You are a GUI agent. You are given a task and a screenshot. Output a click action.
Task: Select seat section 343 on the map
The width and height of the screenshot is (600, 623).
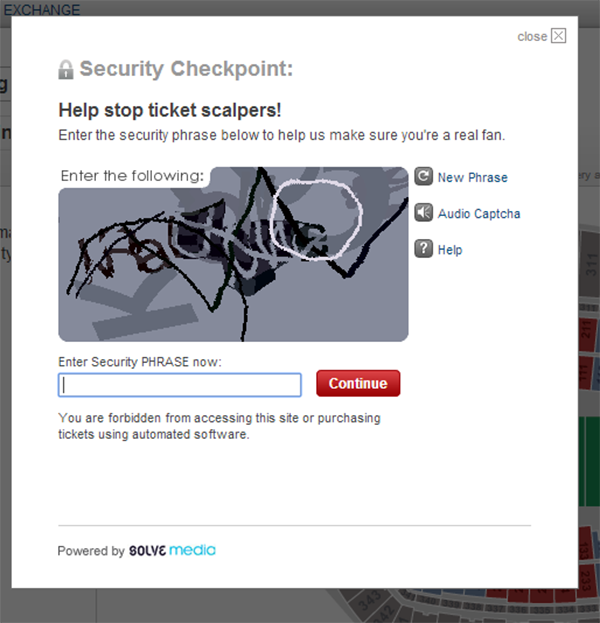[x=368, y=598]
